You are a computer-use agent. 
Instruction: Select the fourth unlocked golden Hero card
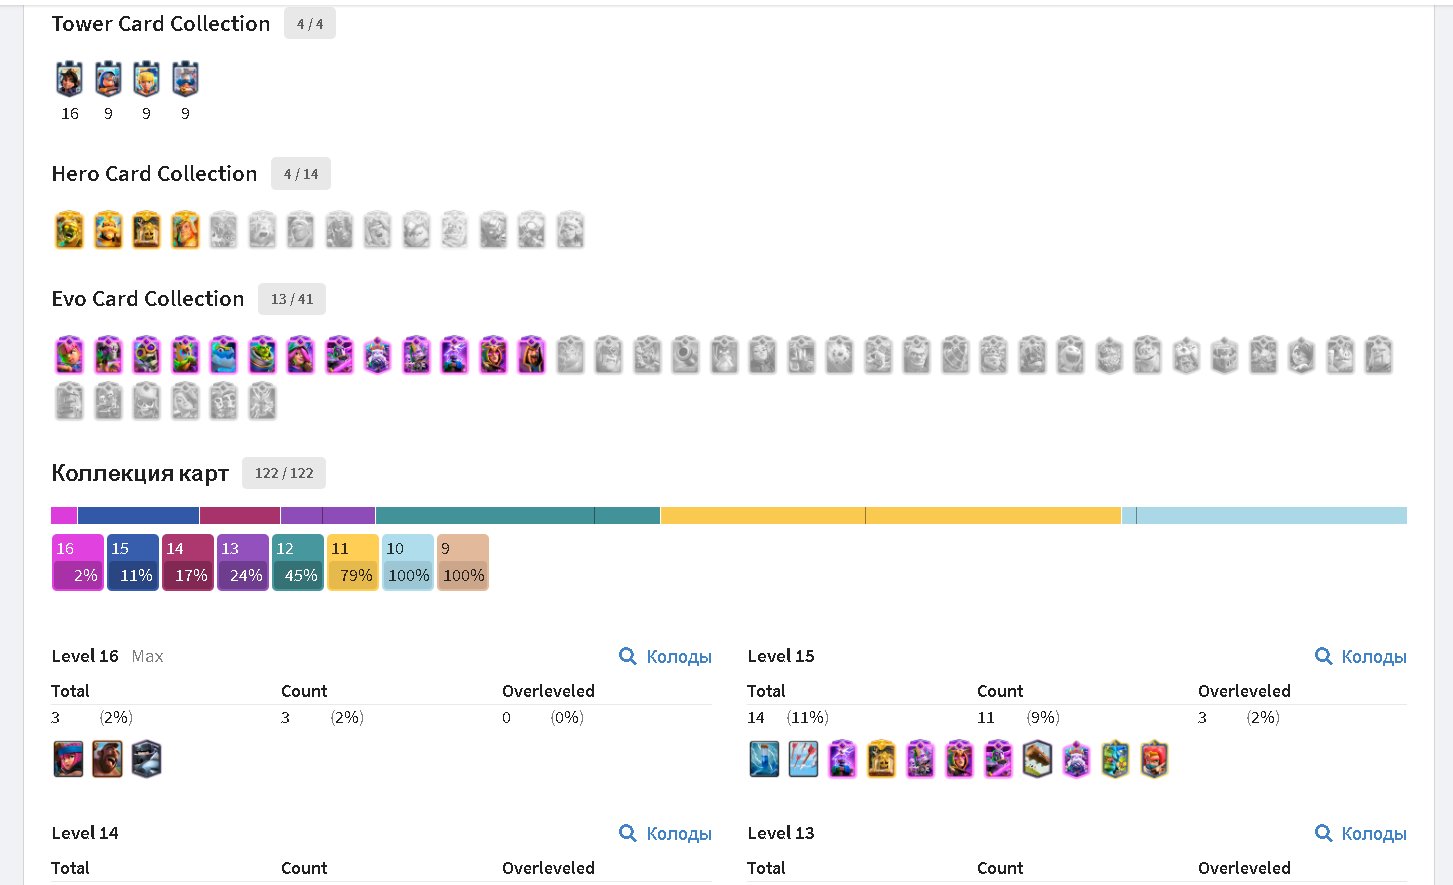pos(185,230)
